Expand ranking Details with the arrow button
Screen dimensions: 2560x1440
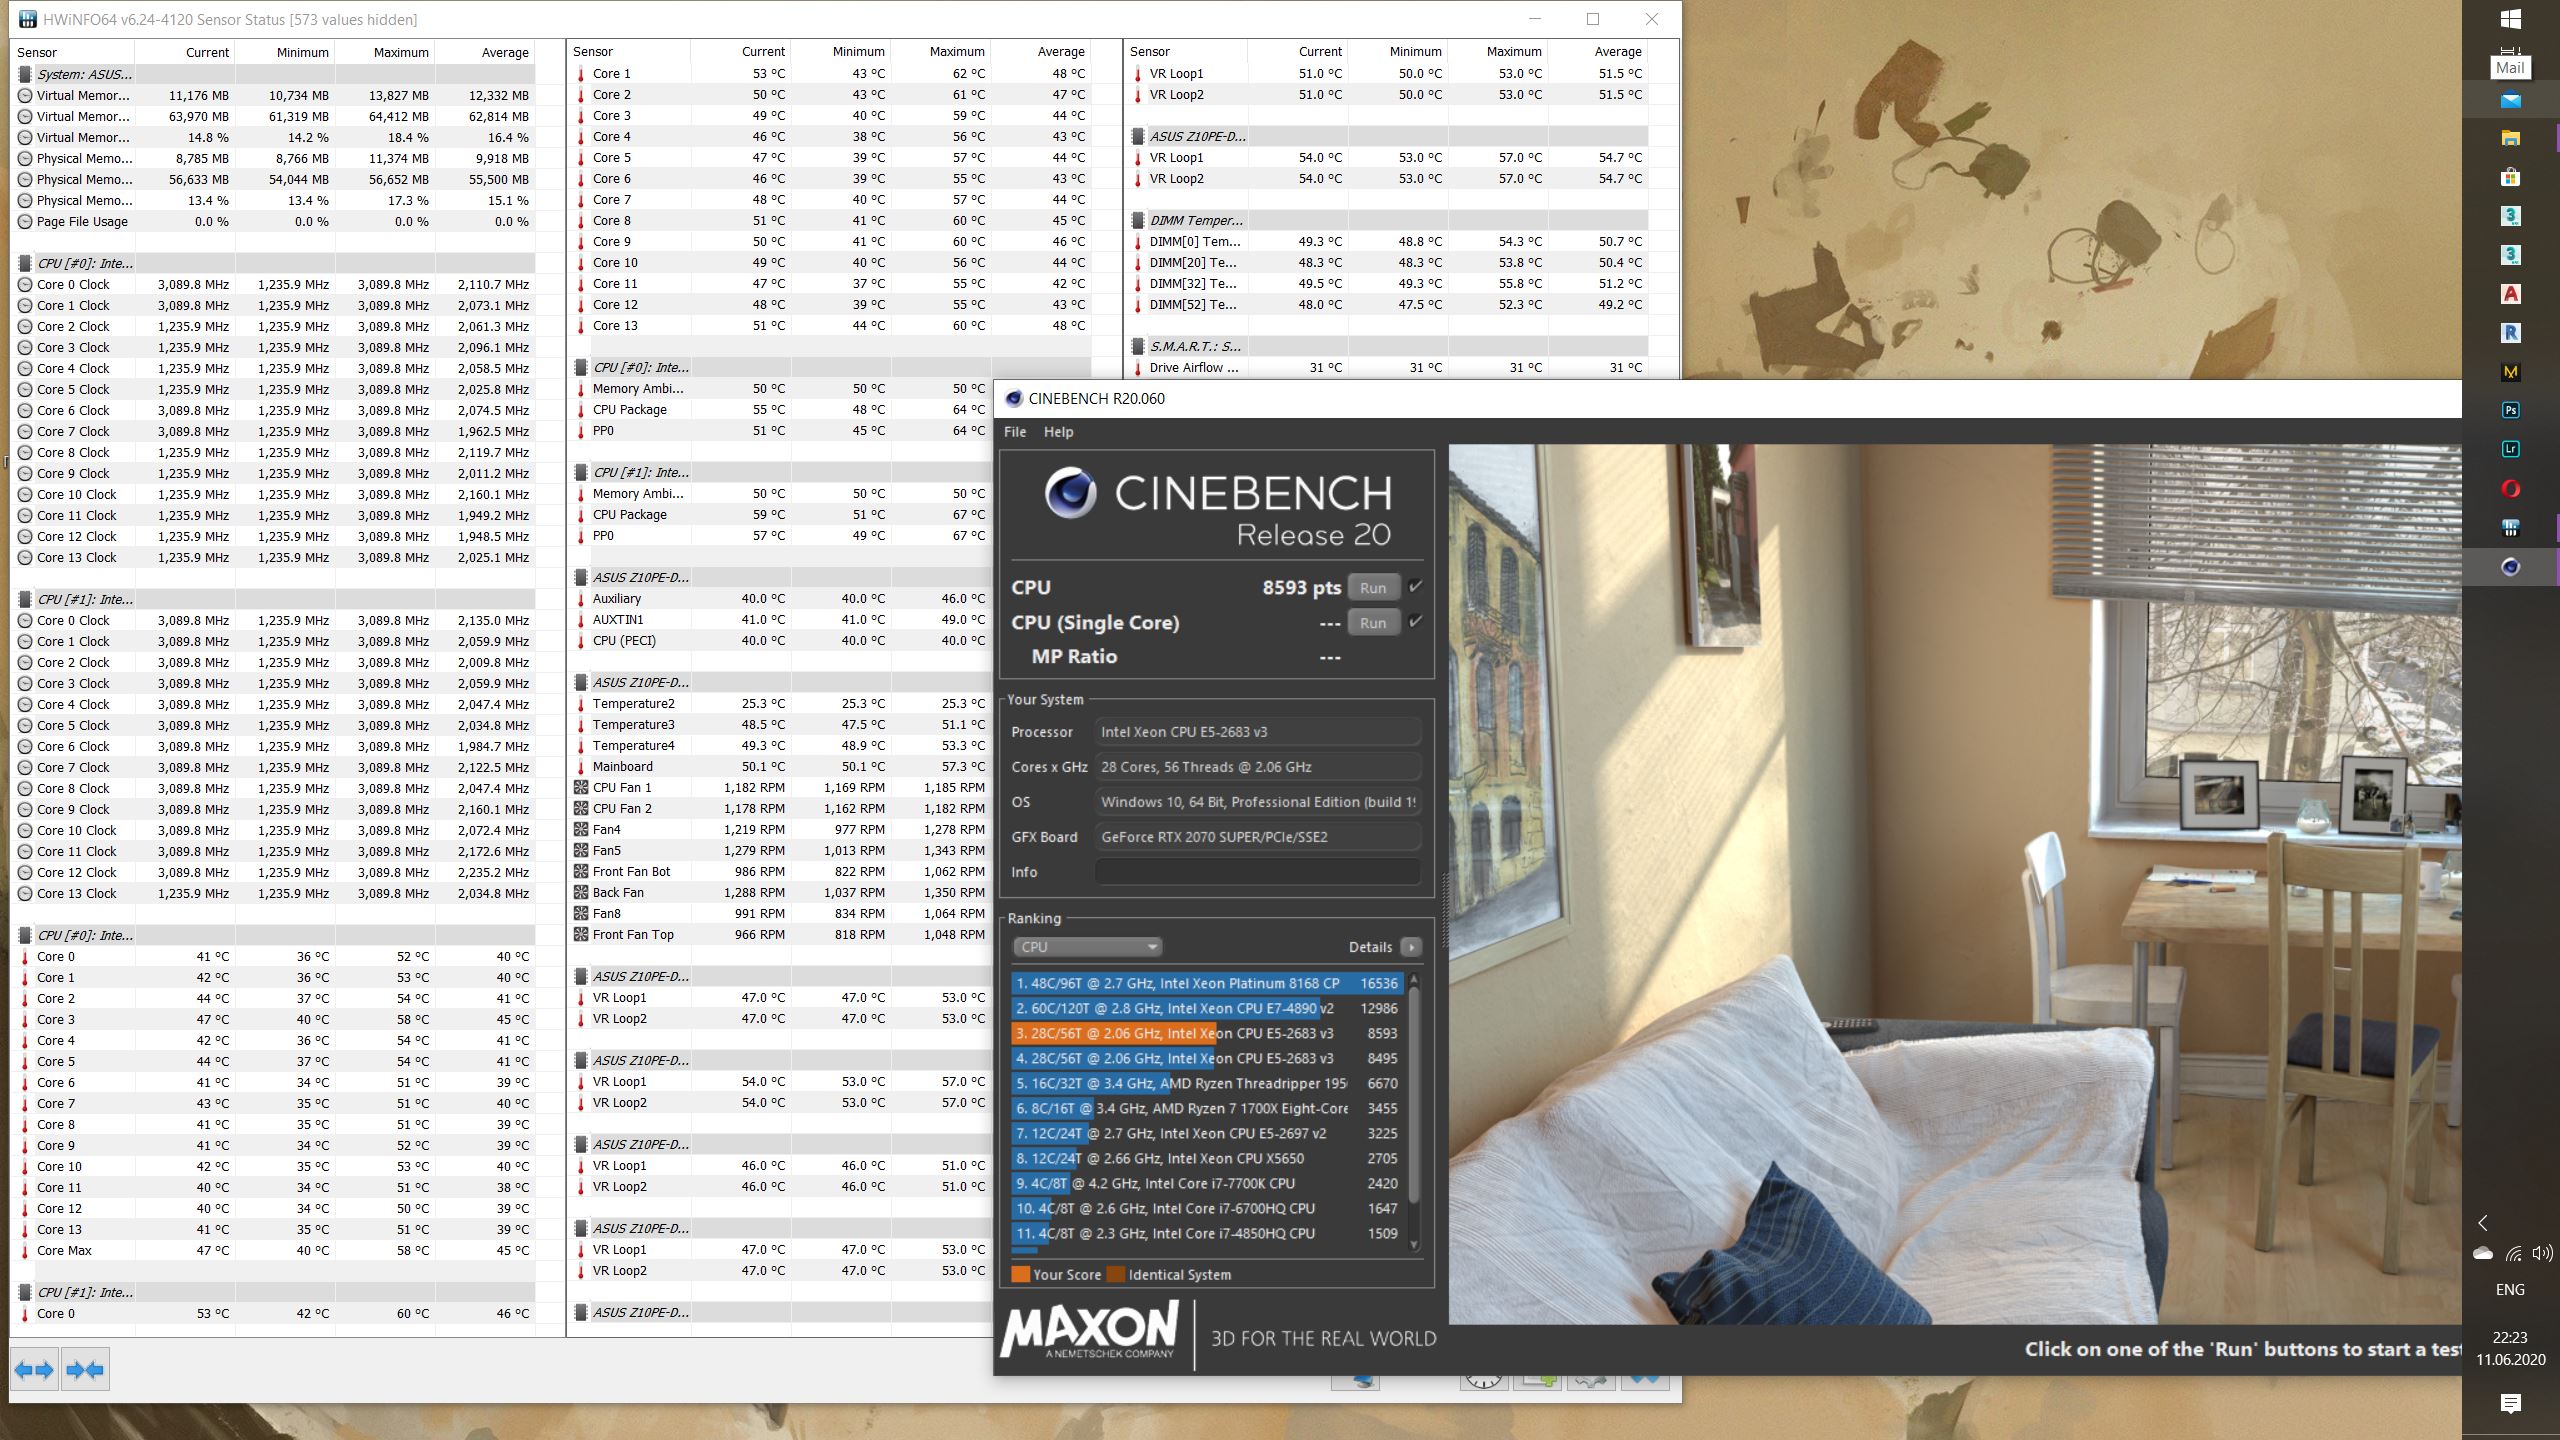click(x=1411, y=947)
